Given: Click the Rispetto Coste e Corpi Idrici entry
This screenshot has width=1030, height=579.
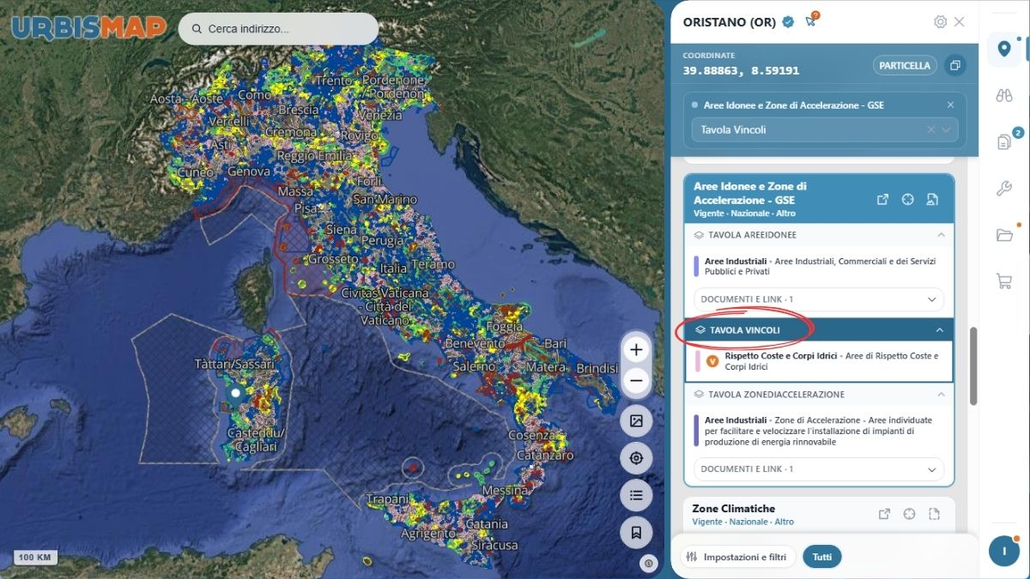Looking at the screenshot, I should point(818,361).
